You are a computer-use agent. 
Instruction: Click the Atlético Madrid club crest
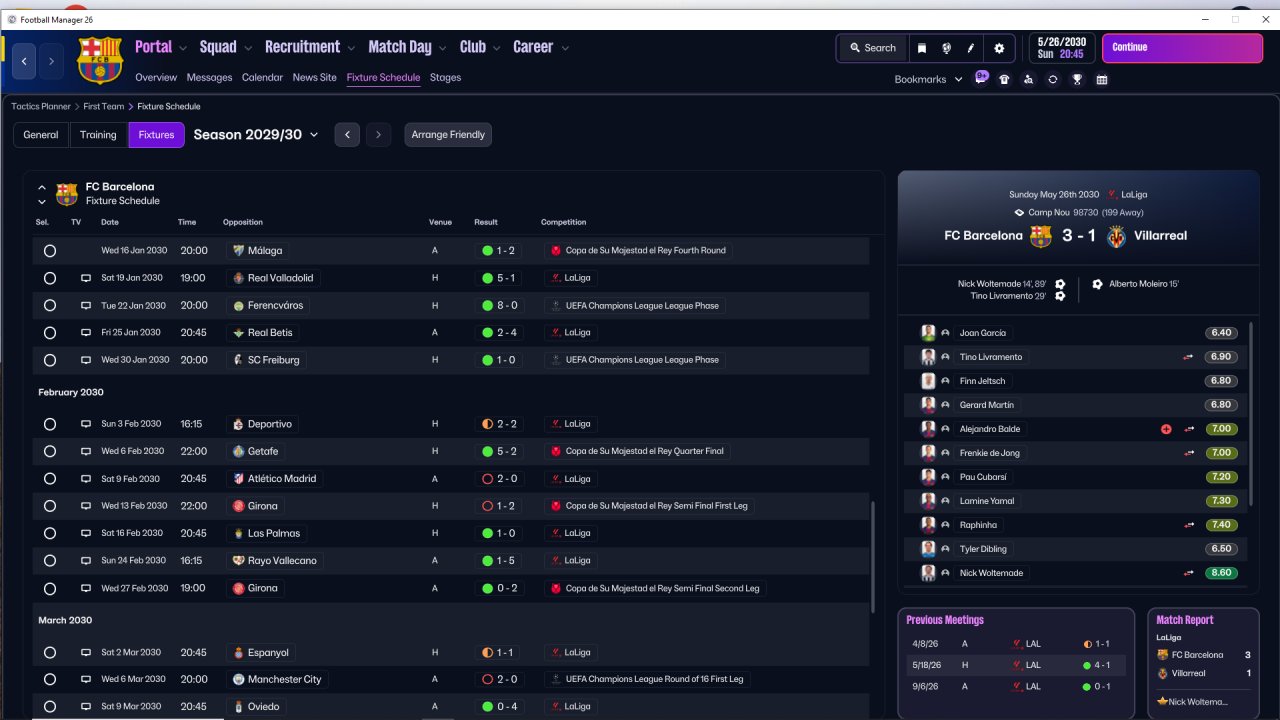238,479
